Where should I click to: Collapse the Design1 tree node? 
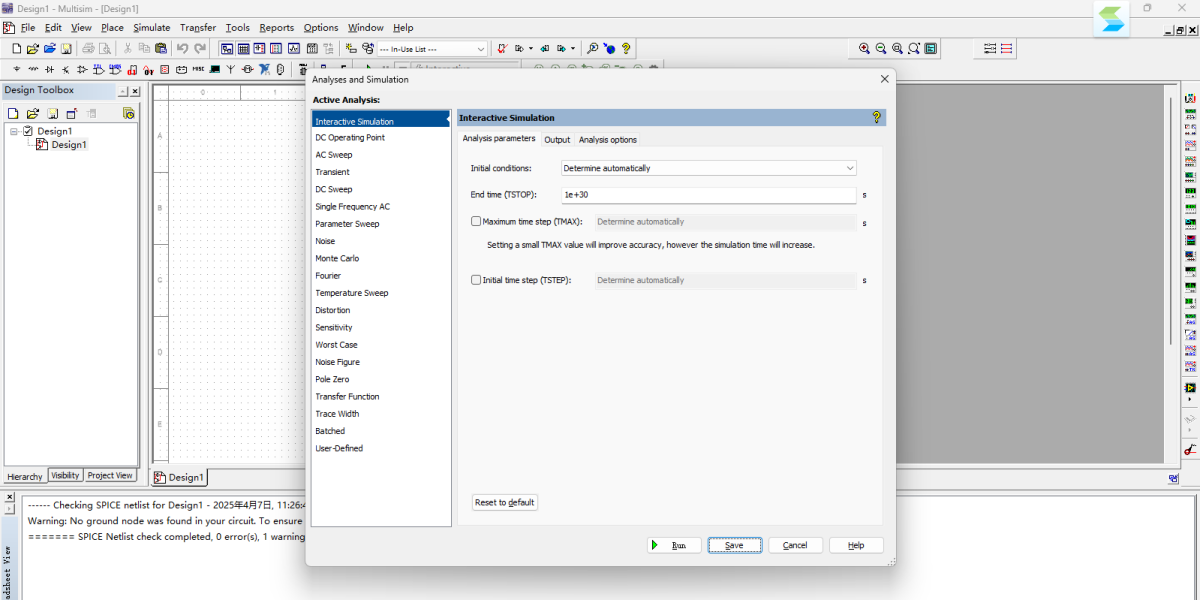coord(14,131)
